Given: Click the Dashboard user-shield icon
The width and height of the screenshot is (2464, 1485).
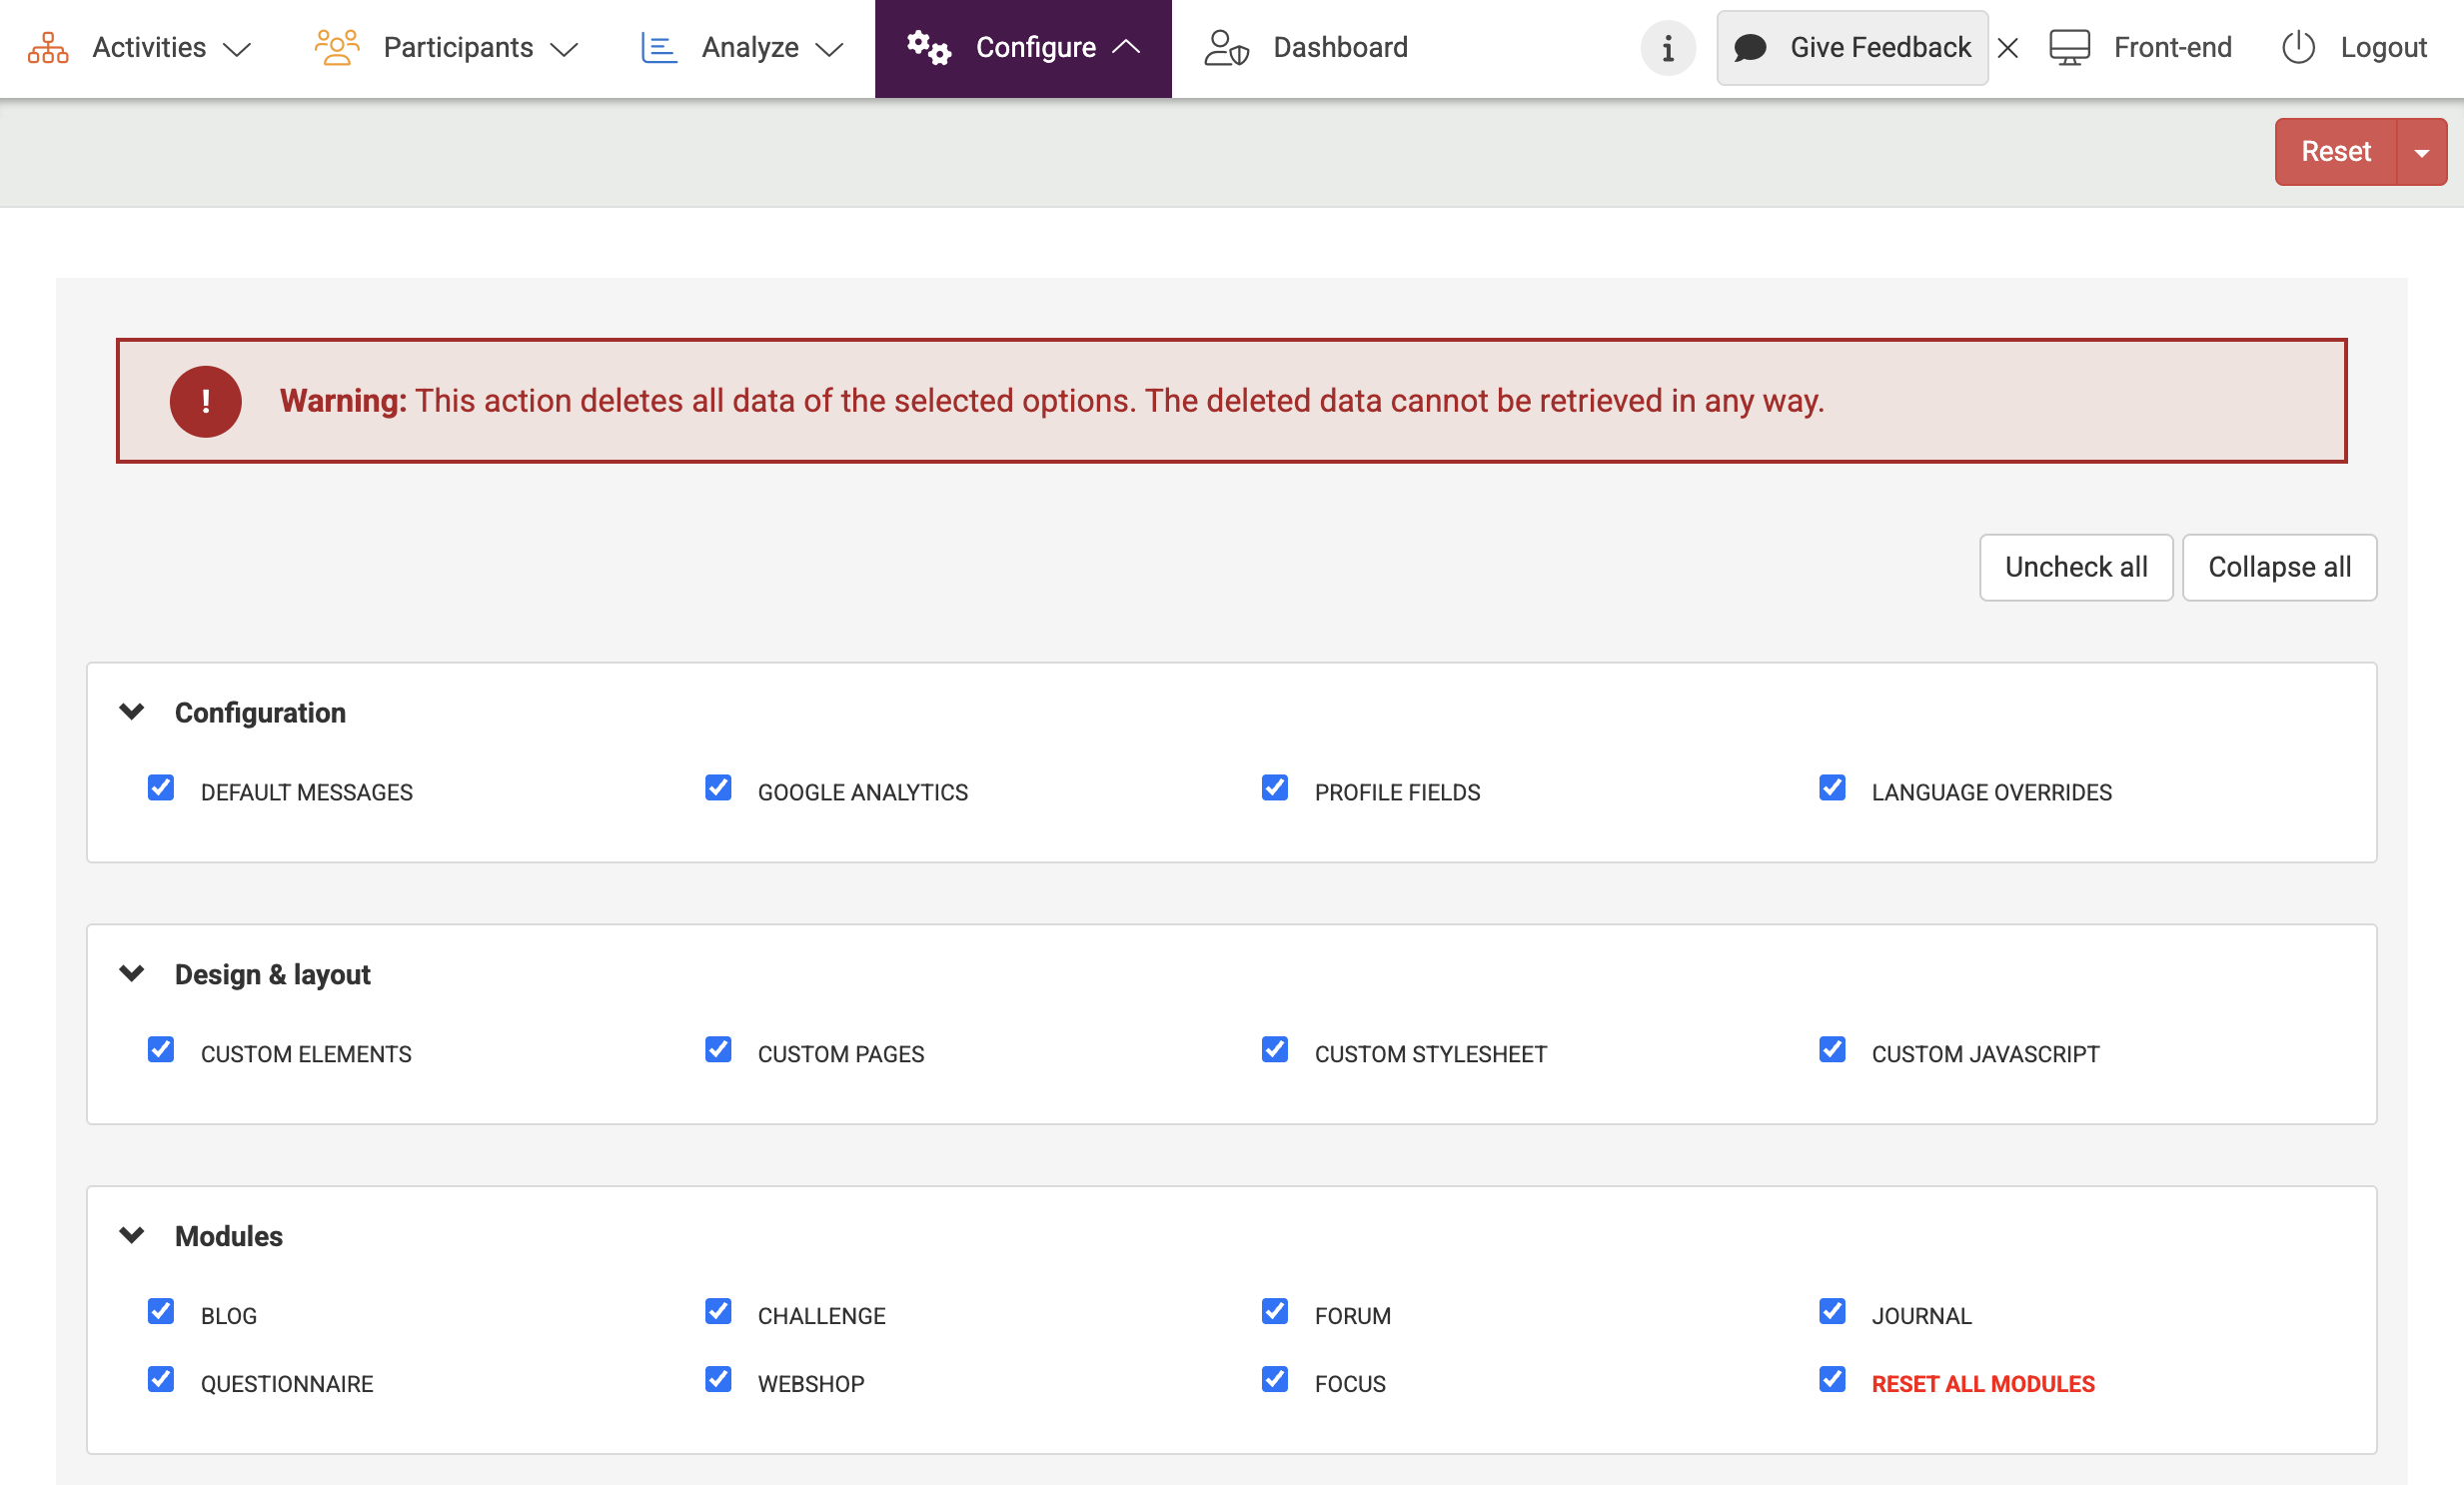Looking at the screenshot, I should (x=1225, y=48).
